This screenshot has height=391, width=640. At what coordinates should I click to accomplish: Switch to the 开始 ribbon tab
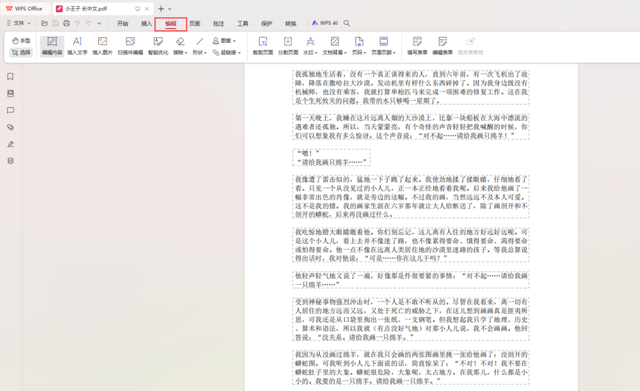pyautogui.click(x=123, y=24)
